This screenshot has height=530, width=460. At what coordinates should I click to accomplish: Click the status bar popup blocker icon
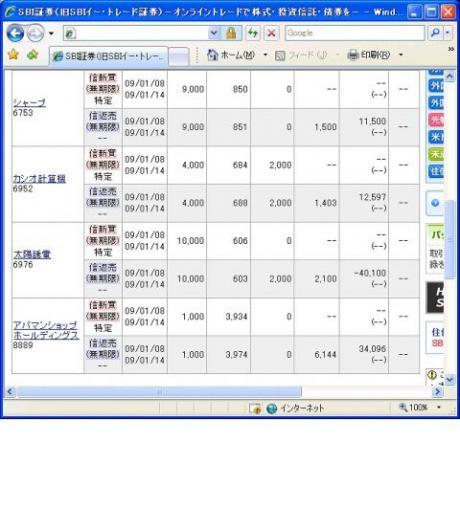pos(255,409)
